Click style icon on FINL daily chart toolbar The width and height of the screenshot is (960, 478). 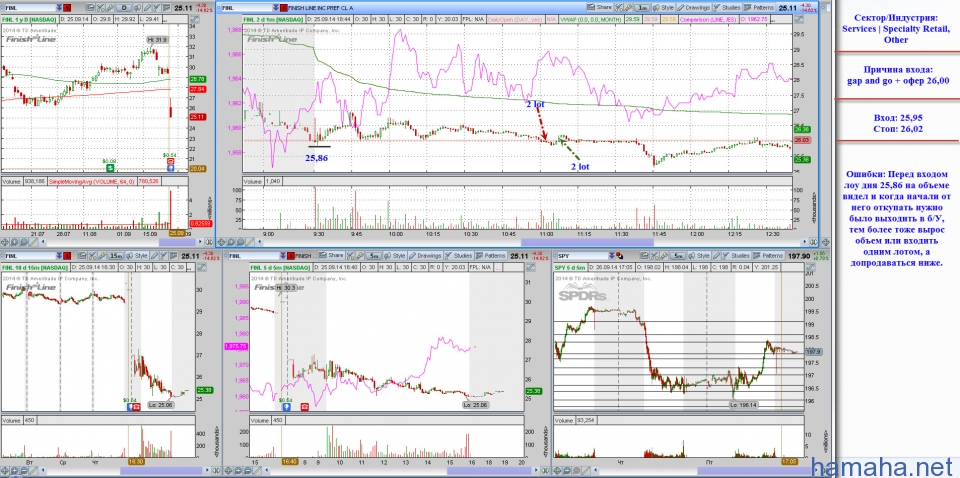(x=138, y=7)
